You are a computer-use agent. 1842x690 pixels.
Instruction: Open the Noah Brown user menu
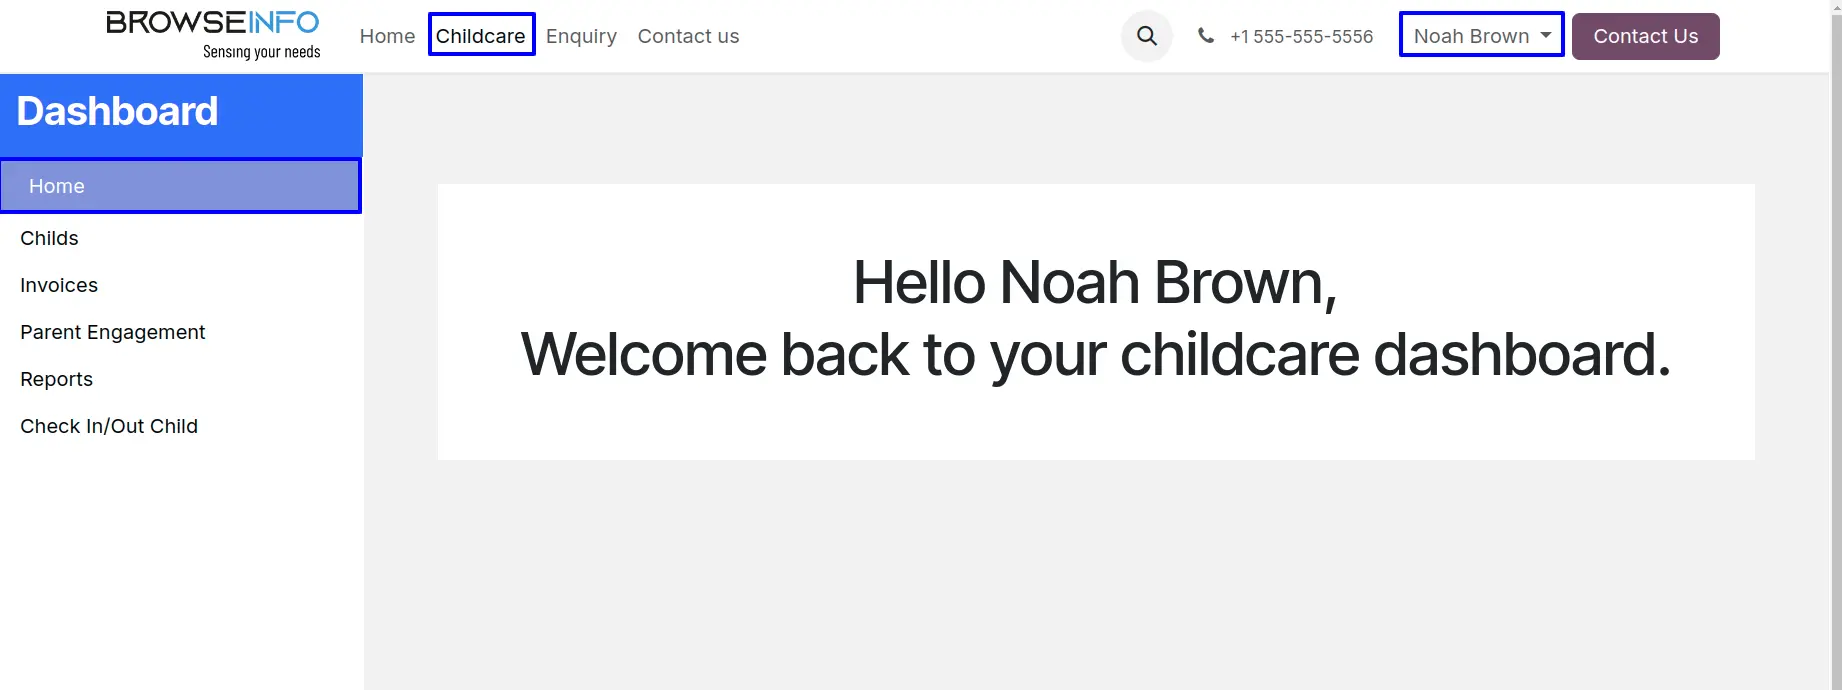pyautogui.click(x=1471, y=36)
